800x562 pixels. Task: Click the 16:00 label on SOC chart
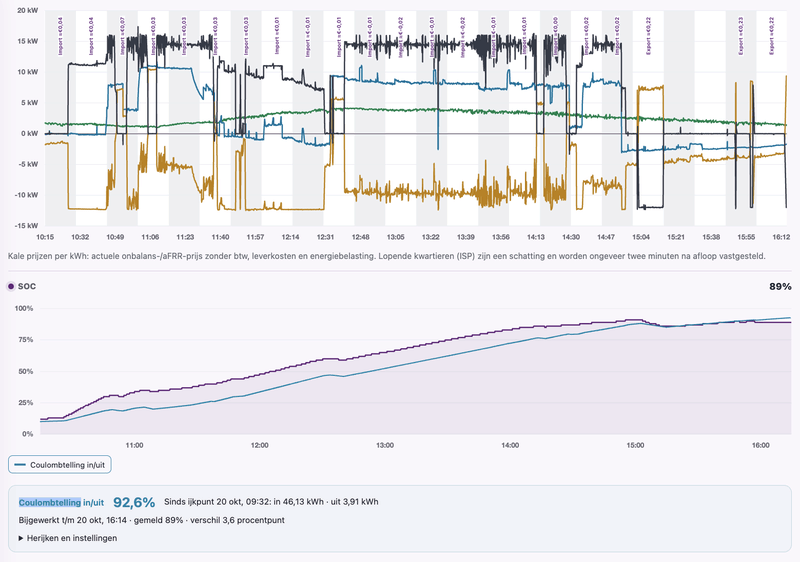[760, 445]
